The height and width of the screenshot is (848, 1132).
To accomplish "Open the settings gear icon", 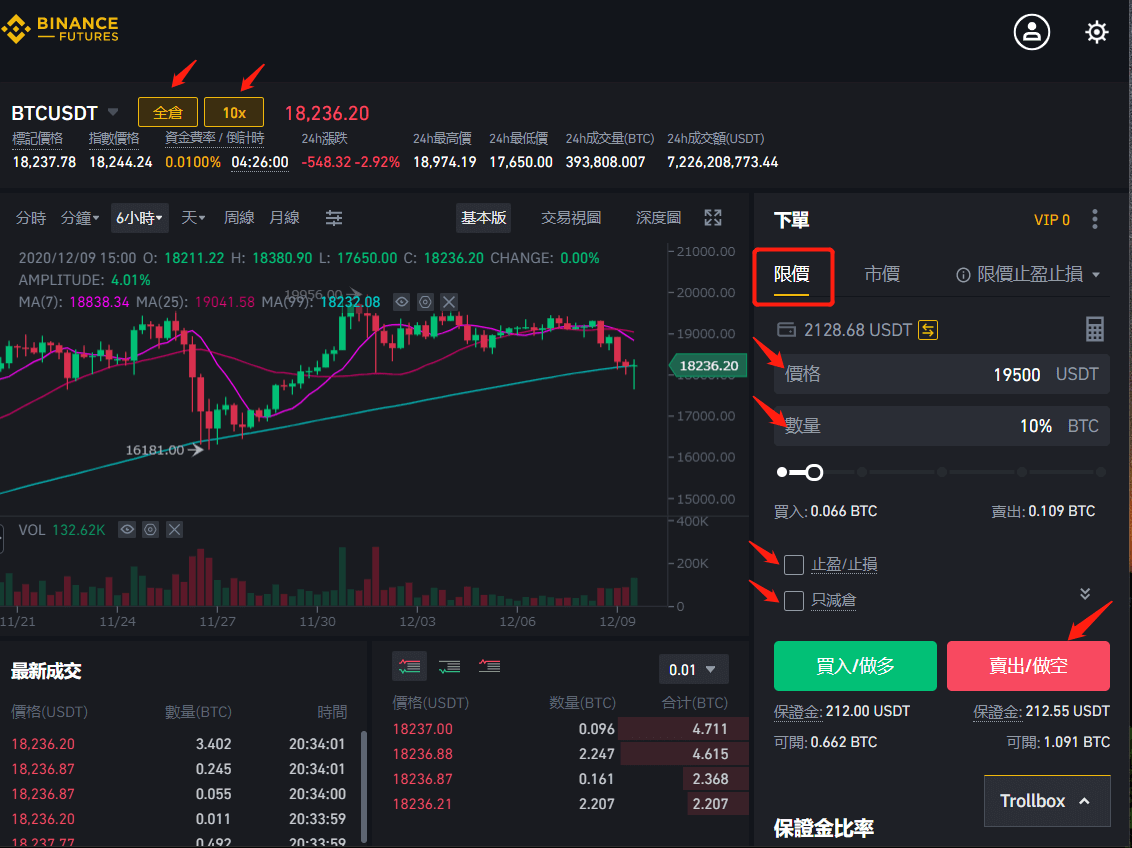I will [1097, 32].
